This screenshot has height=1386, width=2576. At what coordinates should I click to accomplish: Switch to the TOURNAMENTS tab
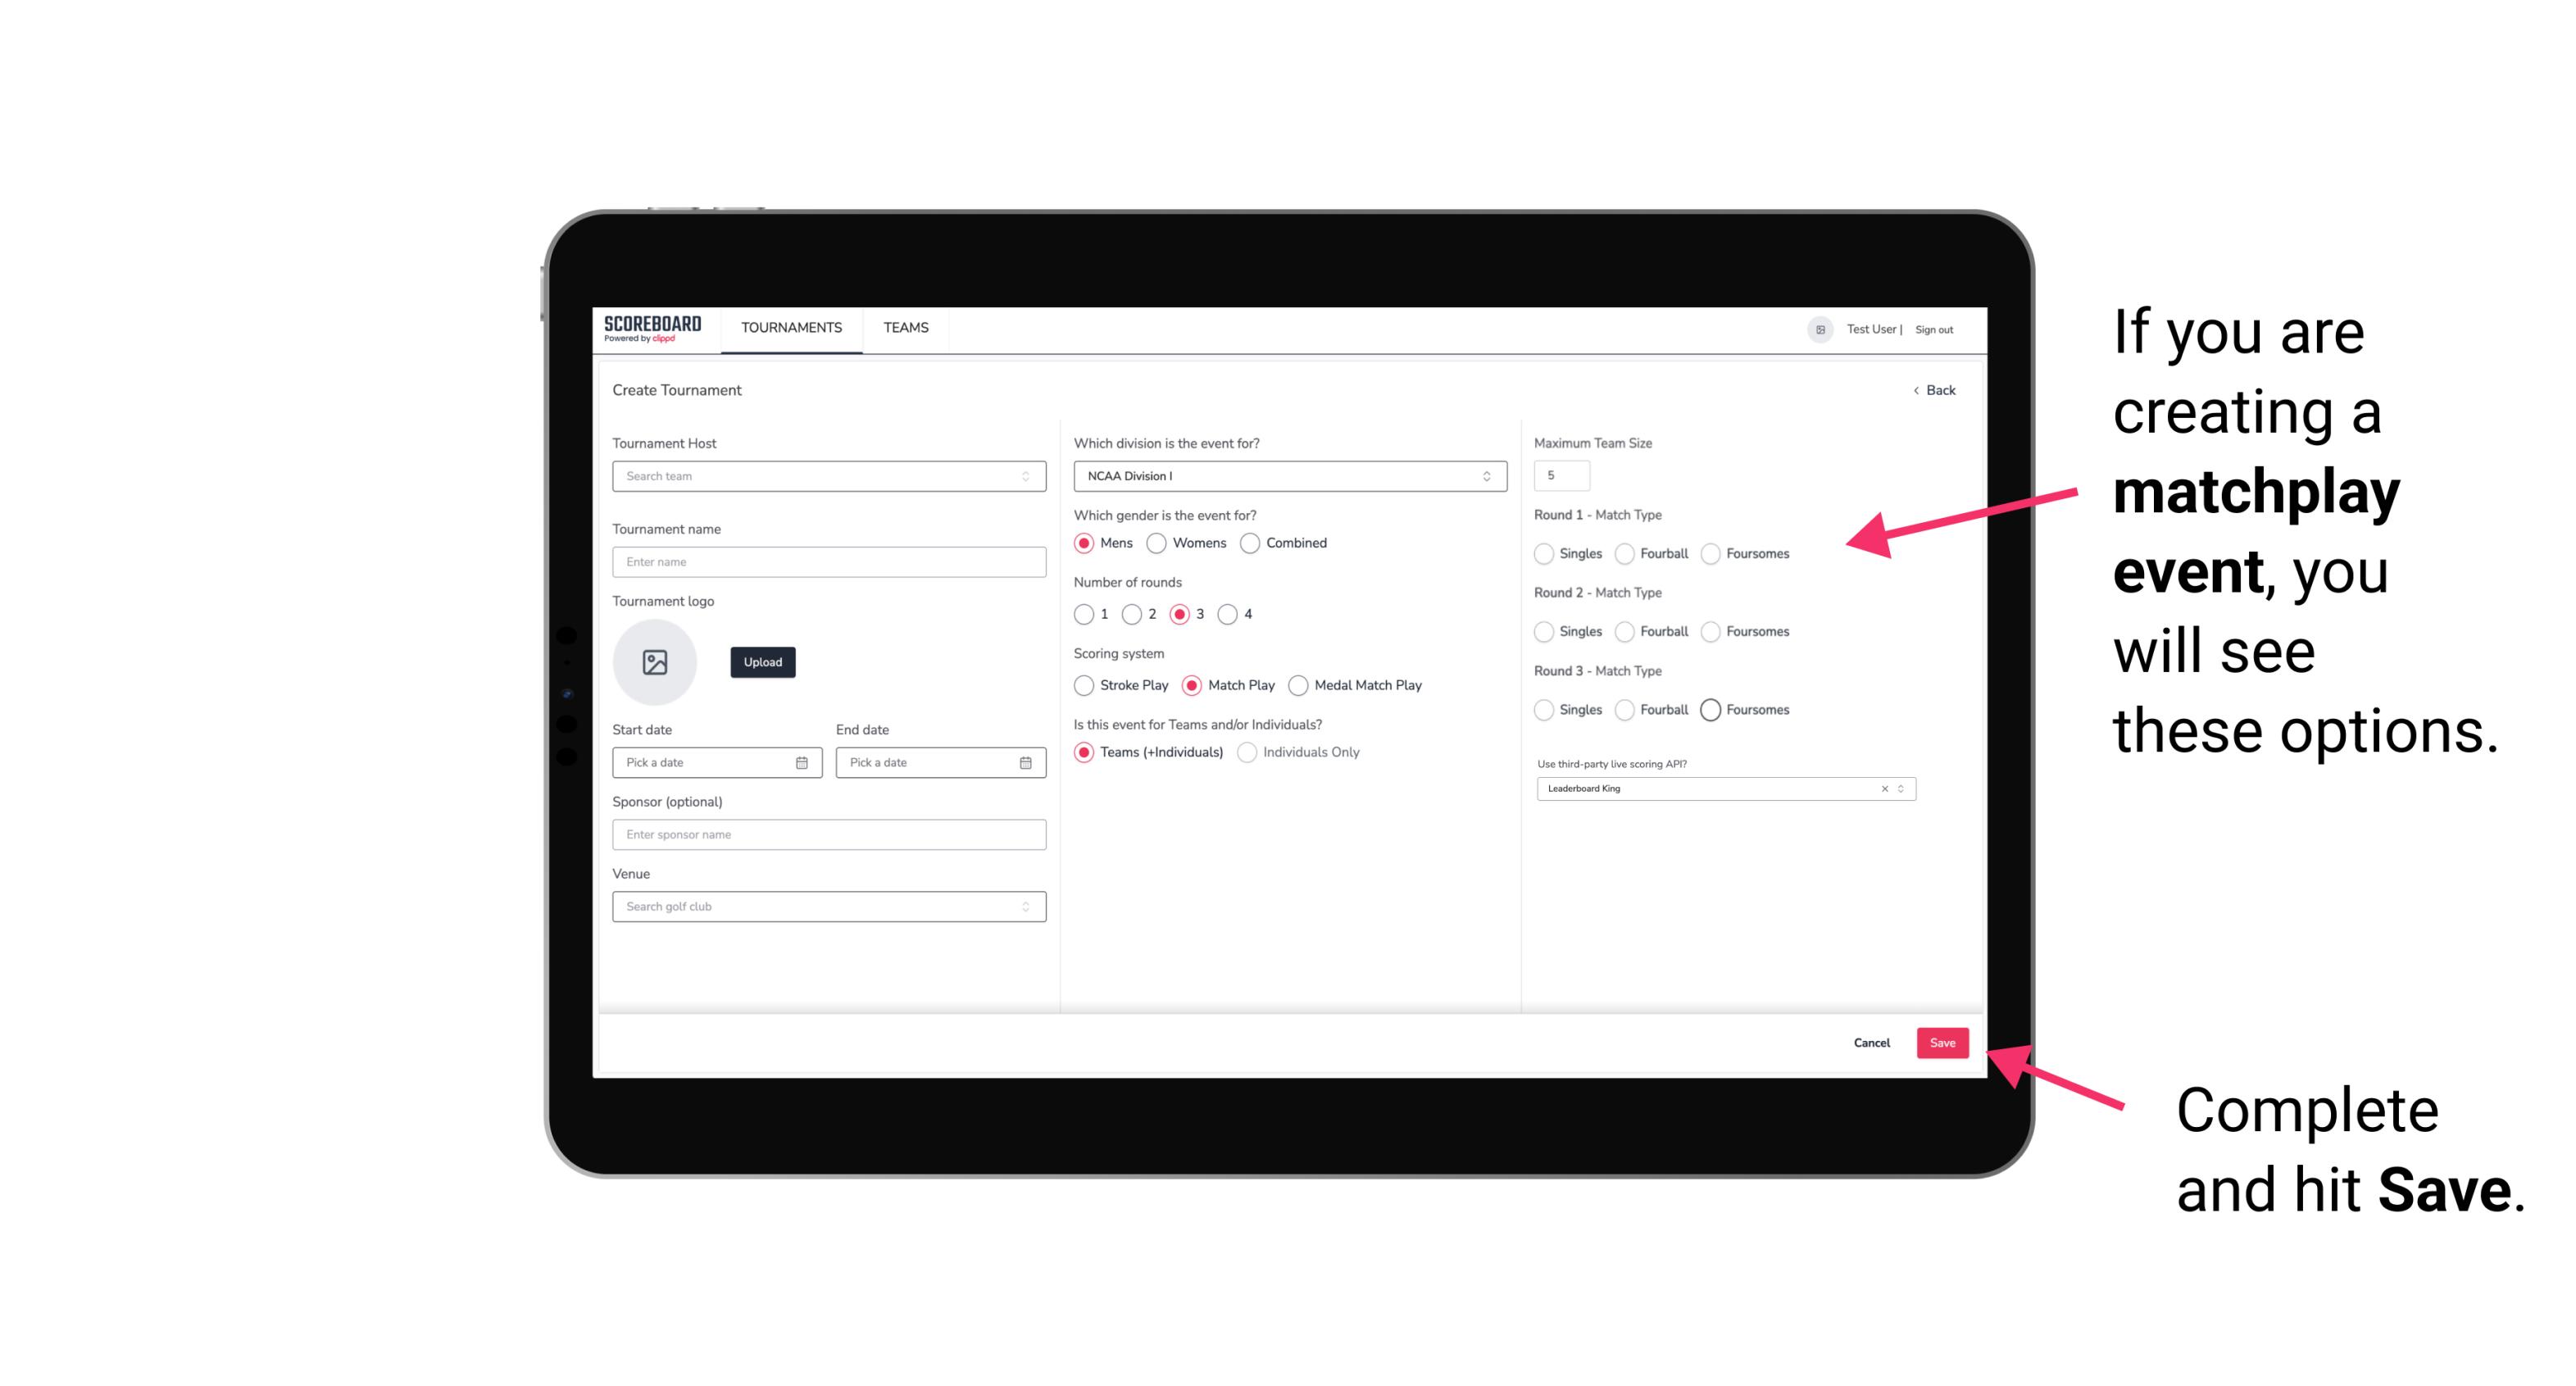[792, 328]
